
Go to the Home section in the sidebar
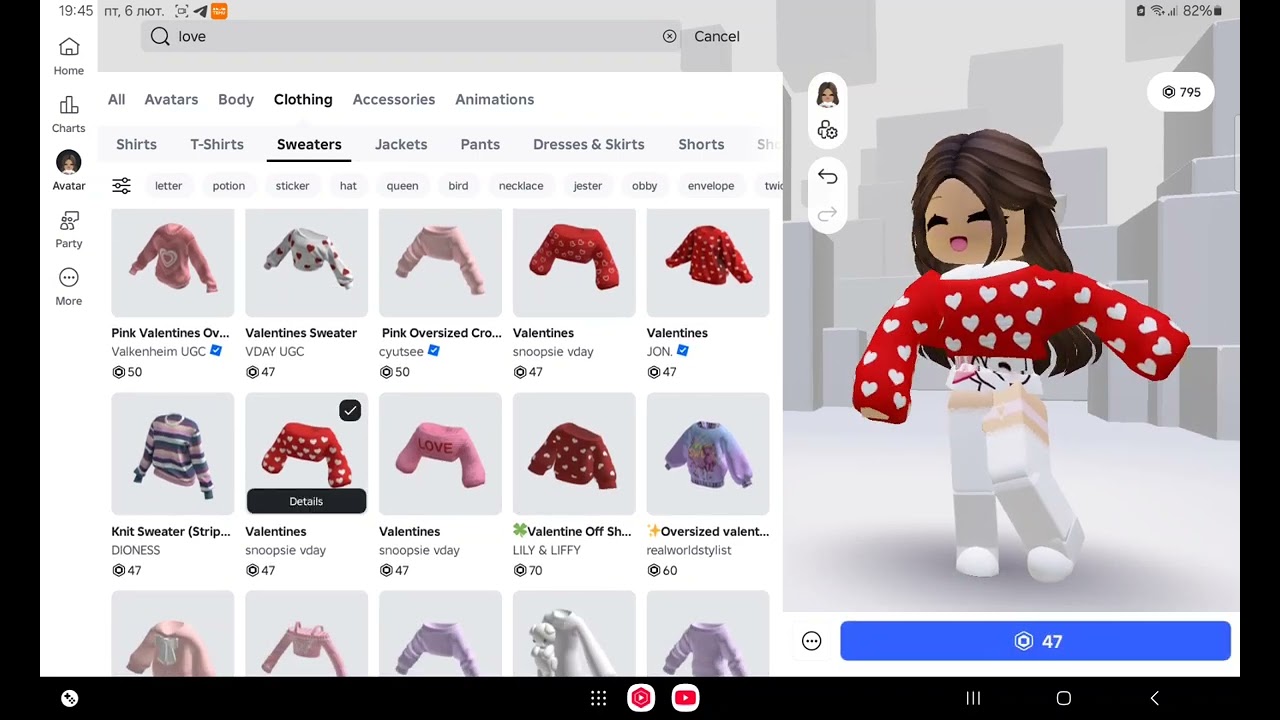point(69,56)
